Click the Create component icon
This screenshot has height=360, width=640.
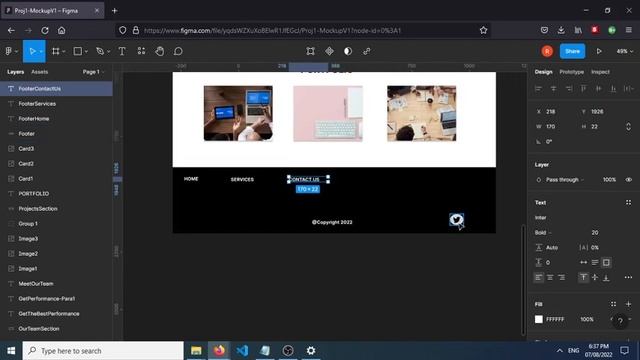(x=329, y=51)
